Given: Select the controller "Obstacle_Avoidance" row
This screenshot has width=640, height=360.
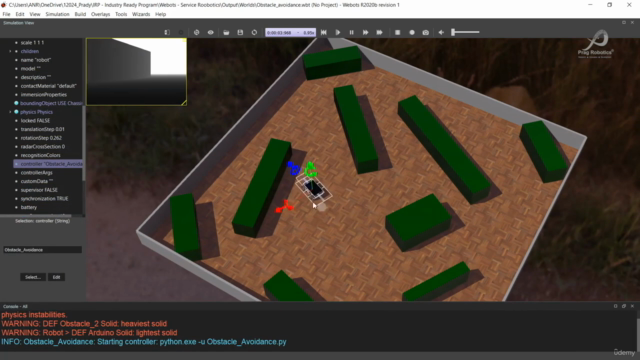Looking at the screenshot, I should click(49, 164).
